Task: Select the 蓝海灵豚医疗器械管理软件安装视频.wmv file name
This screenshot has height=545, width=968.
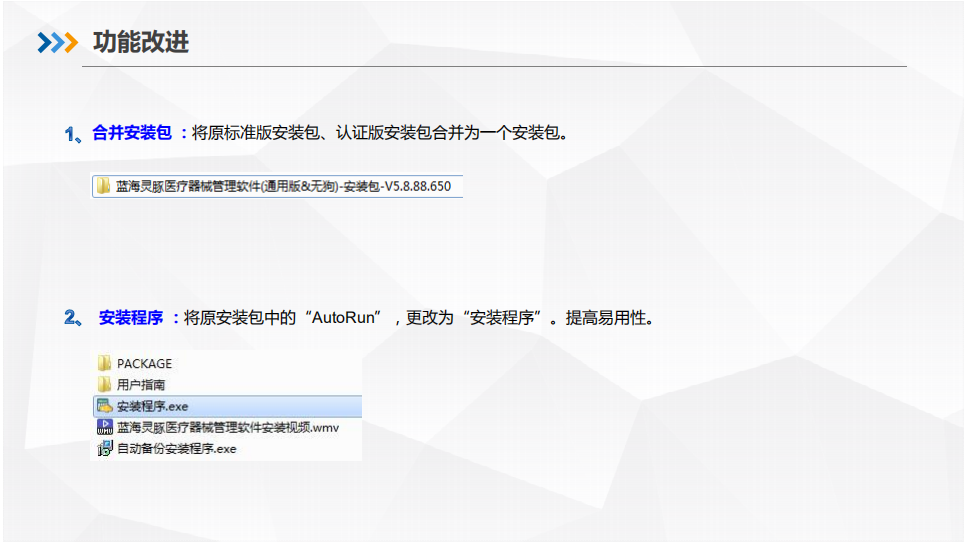Action: point(228,427)
